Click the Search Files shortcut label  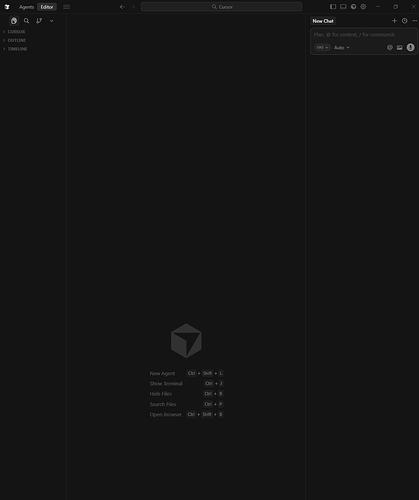[x=163, y=404]
